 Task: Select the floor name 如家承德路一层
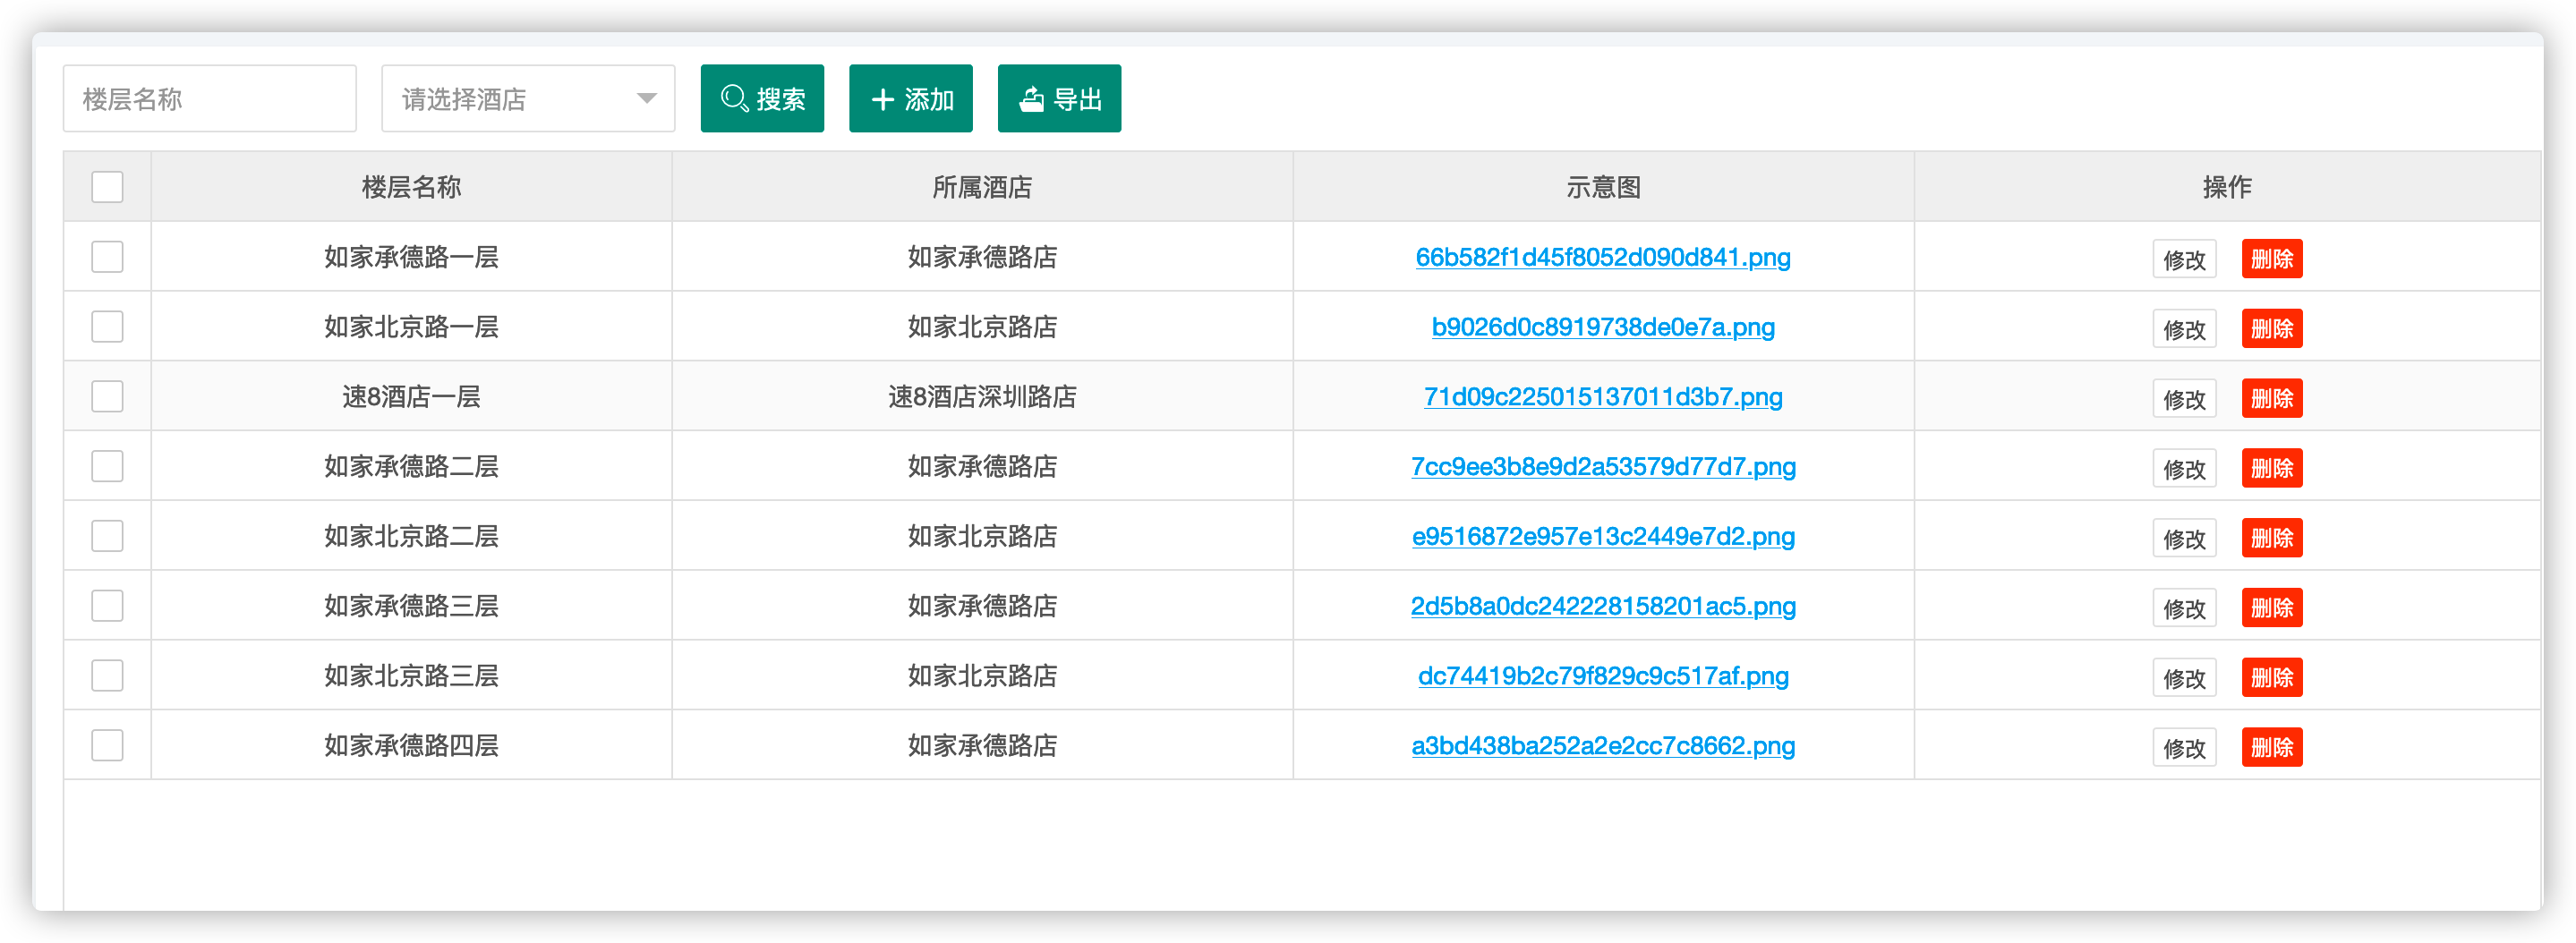pos(411,257)
